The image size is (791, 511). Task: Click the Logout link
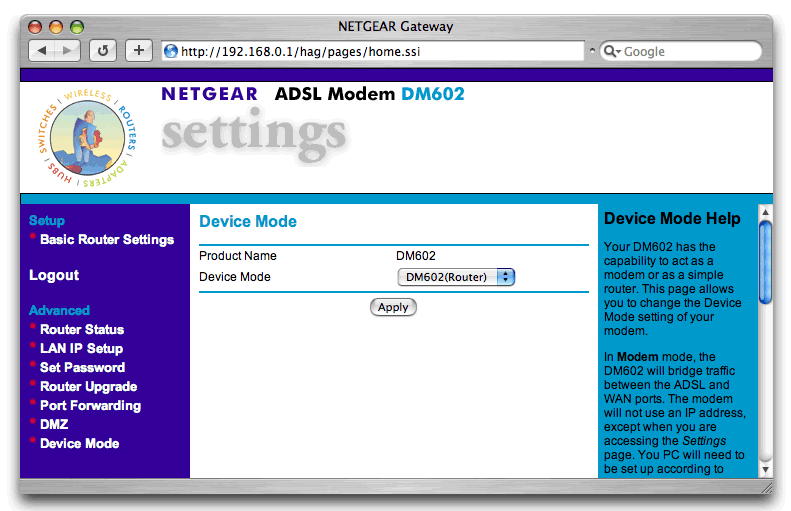[x=54, y=275]
